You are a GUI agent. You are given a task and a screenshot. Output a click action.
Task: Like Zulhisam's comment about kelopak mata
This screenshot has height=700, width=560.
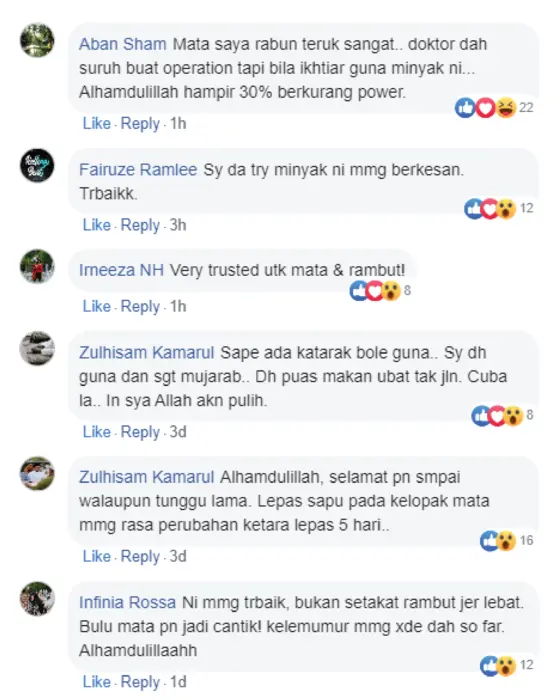coord(96,556)
